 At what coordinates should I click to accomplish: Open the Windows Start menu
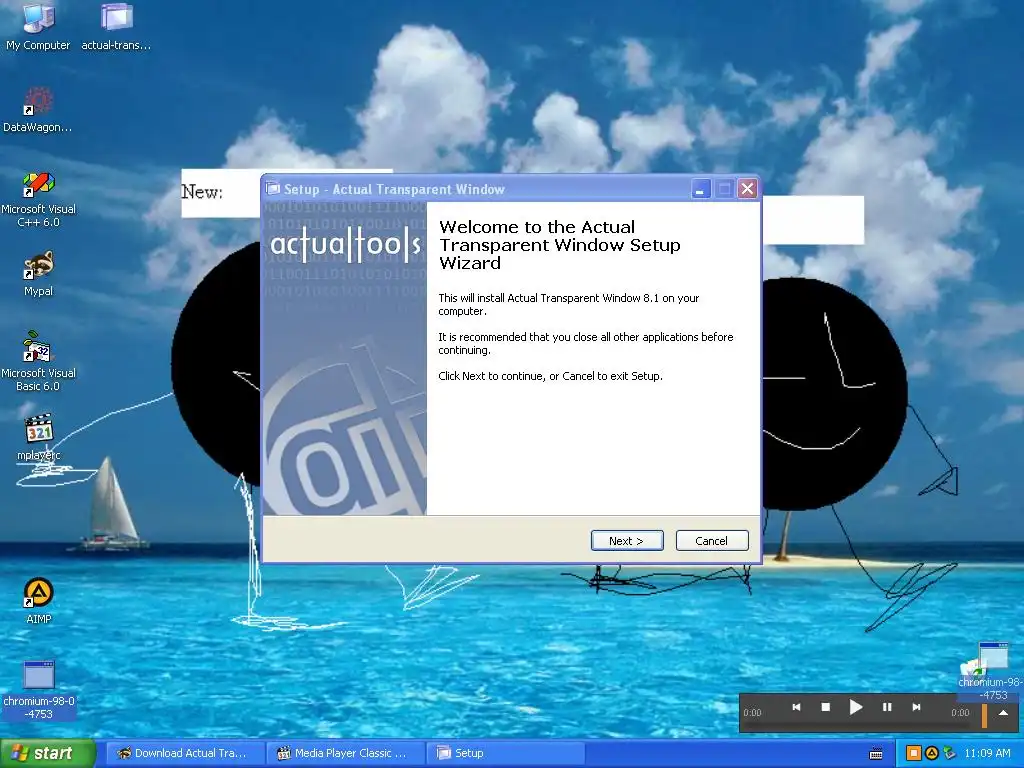[47, 753]
